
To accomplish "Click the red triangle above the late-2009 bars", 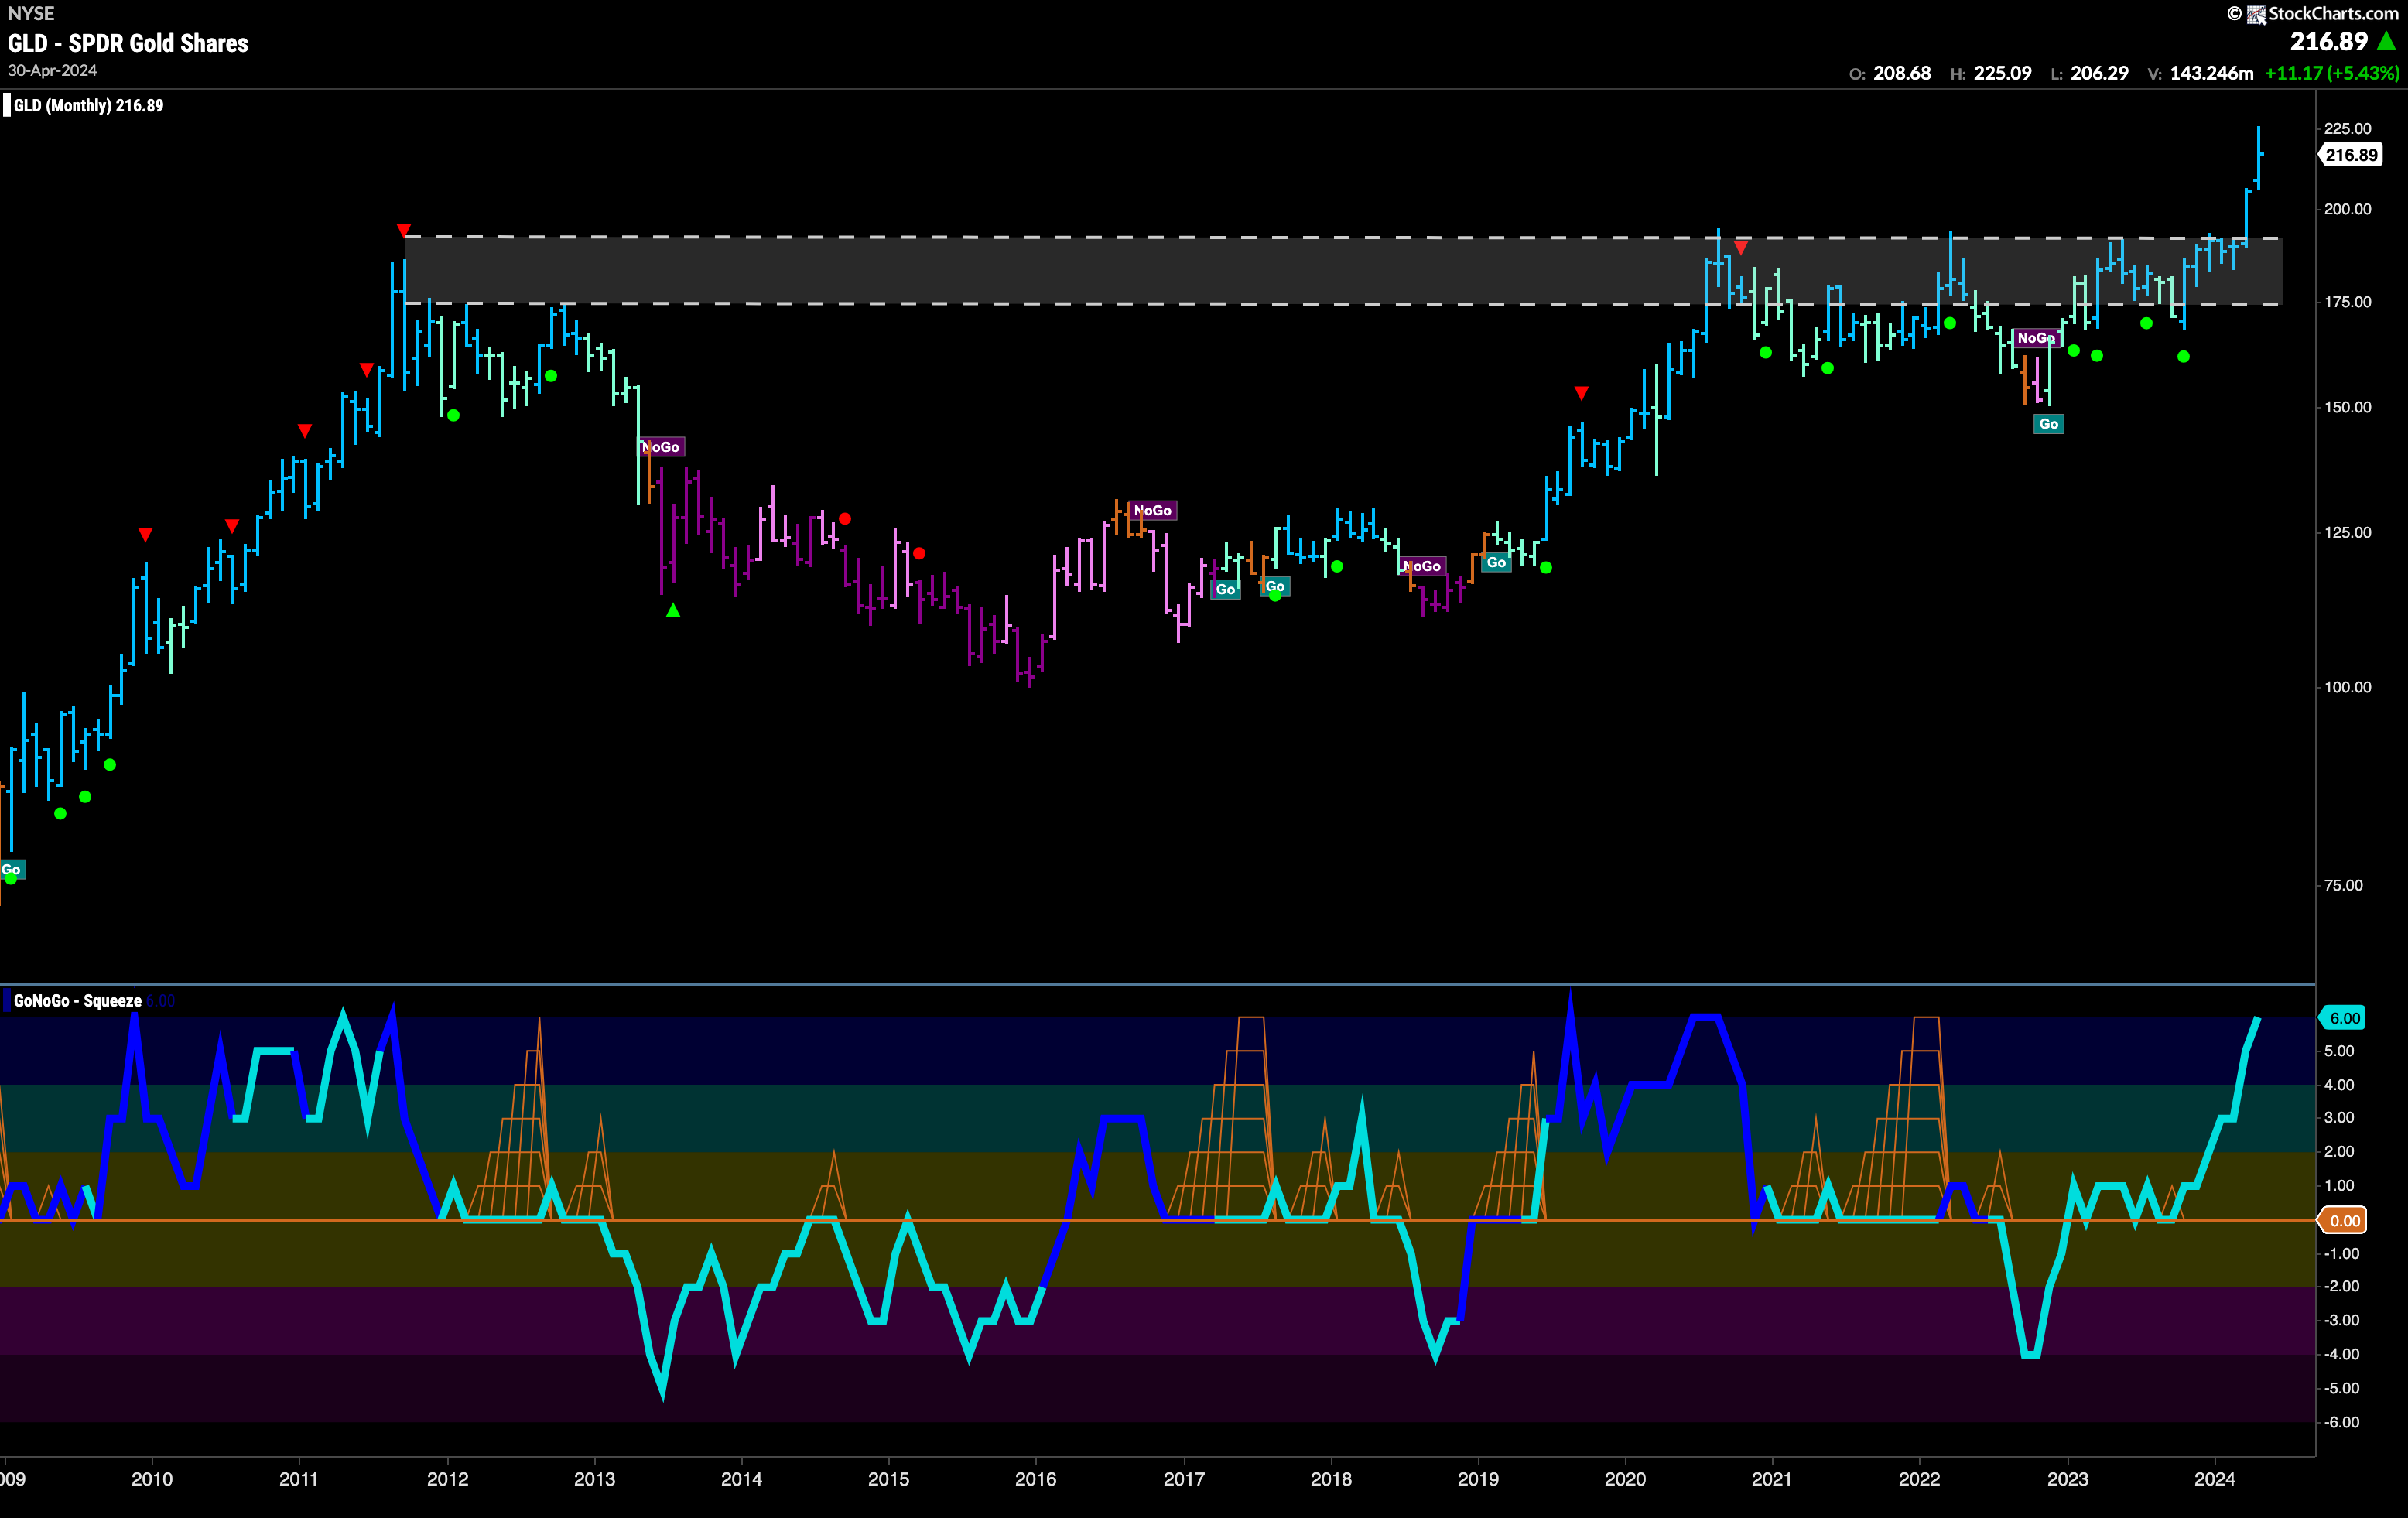I will (146, 535).
